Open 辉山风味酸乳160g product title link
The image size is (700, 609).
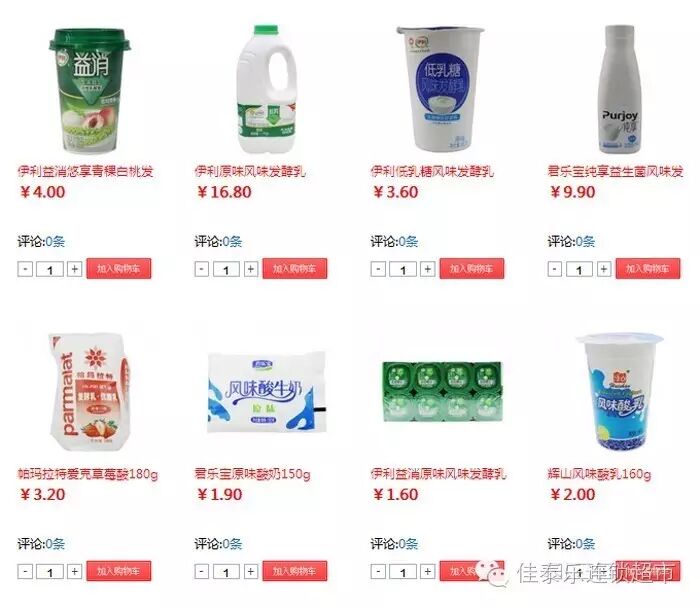(x=599, y=474)
